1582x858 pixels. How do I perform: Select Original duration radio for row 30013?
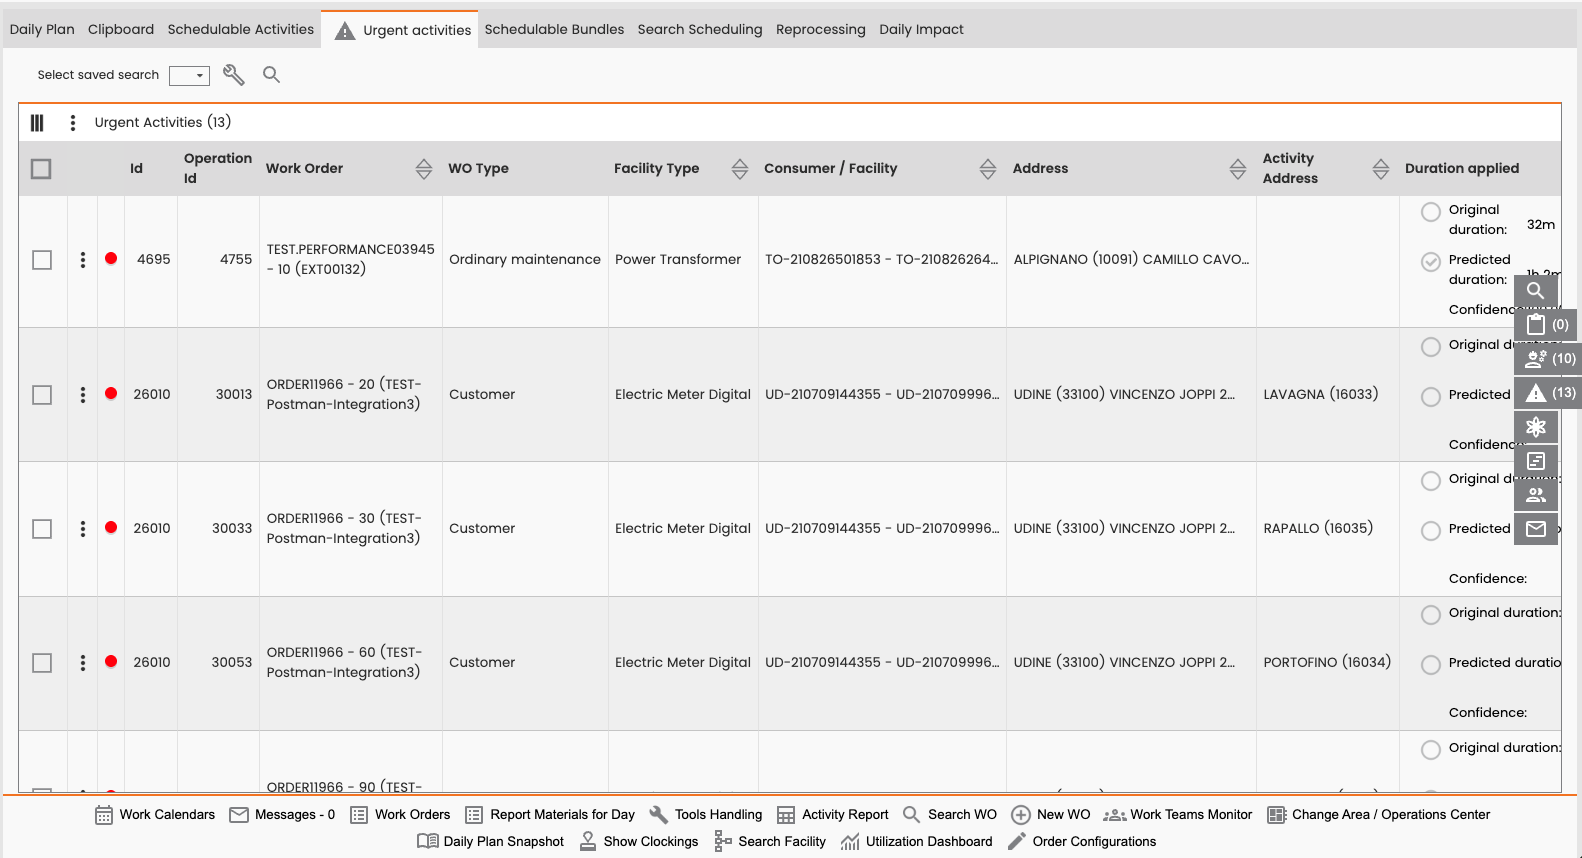[1431, 347]
